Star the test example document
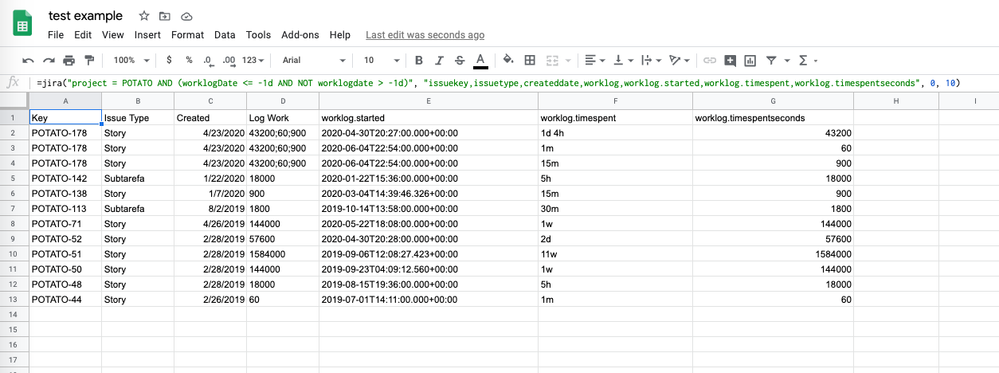 [x=145, y=16]
